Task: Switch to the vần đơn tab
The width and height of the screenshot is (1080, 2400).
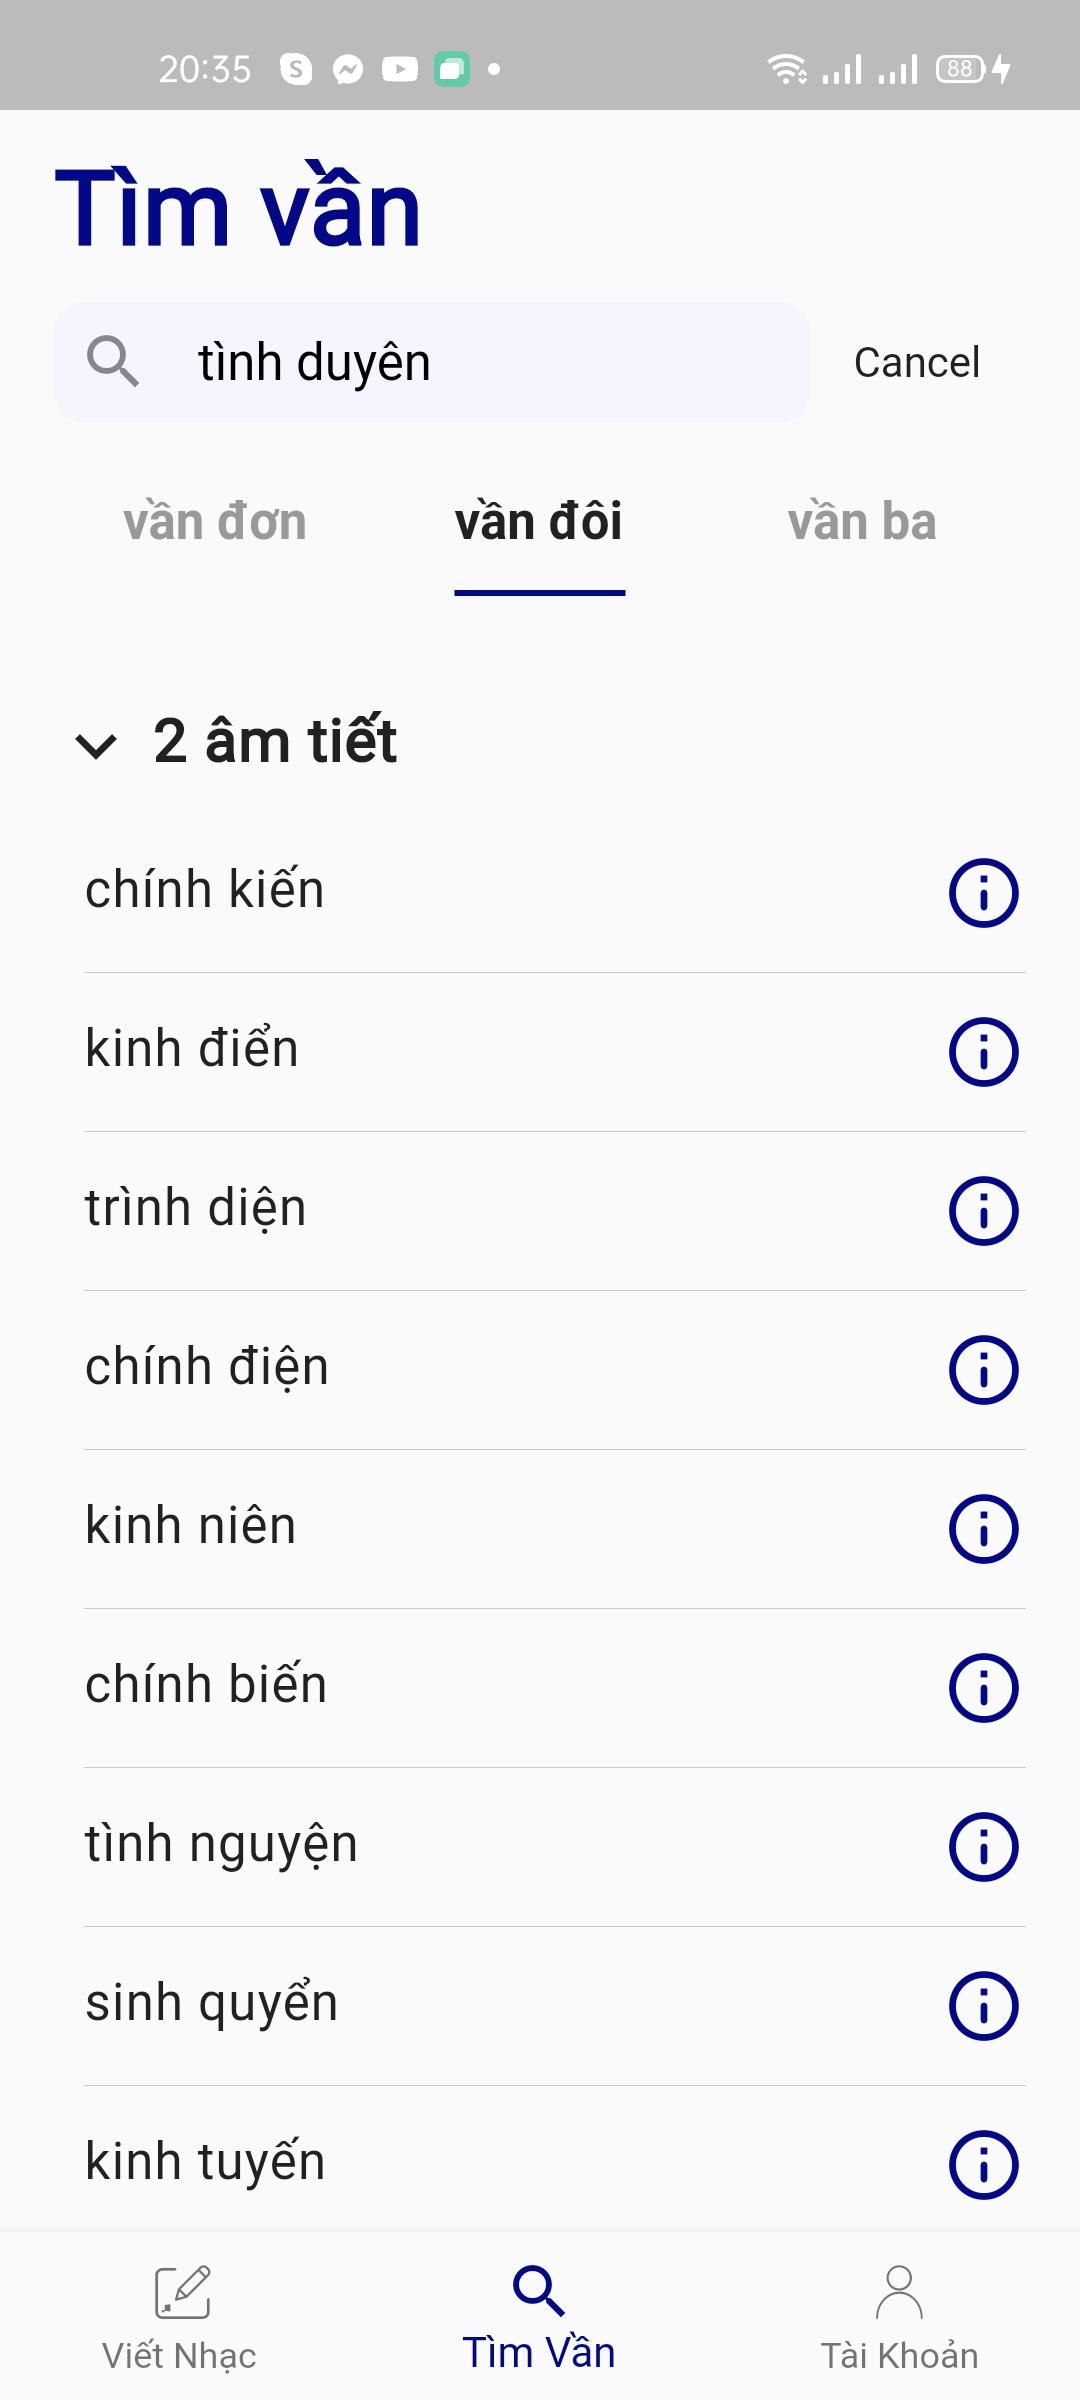Action: (x=215, y=522)
